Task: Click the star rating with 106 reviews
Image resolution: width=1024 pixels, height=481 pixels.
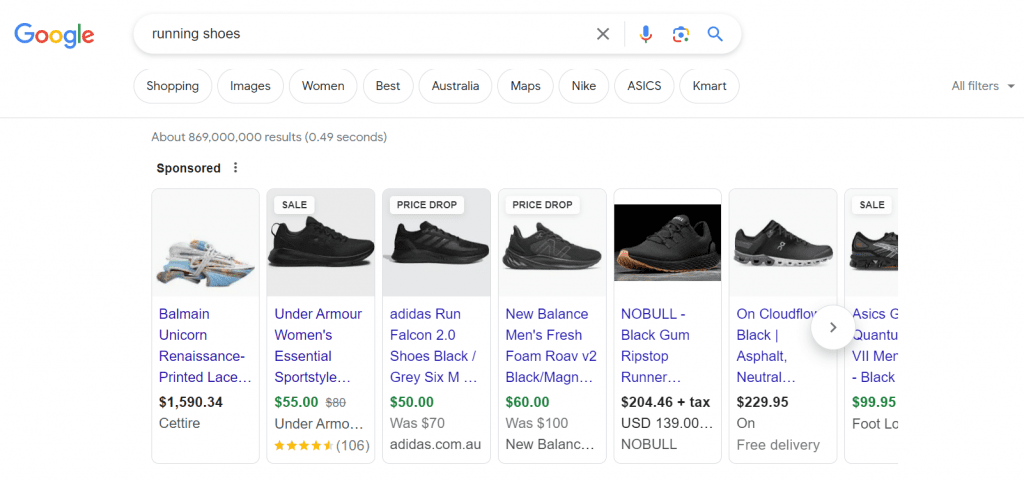Action: click(322, 446)
